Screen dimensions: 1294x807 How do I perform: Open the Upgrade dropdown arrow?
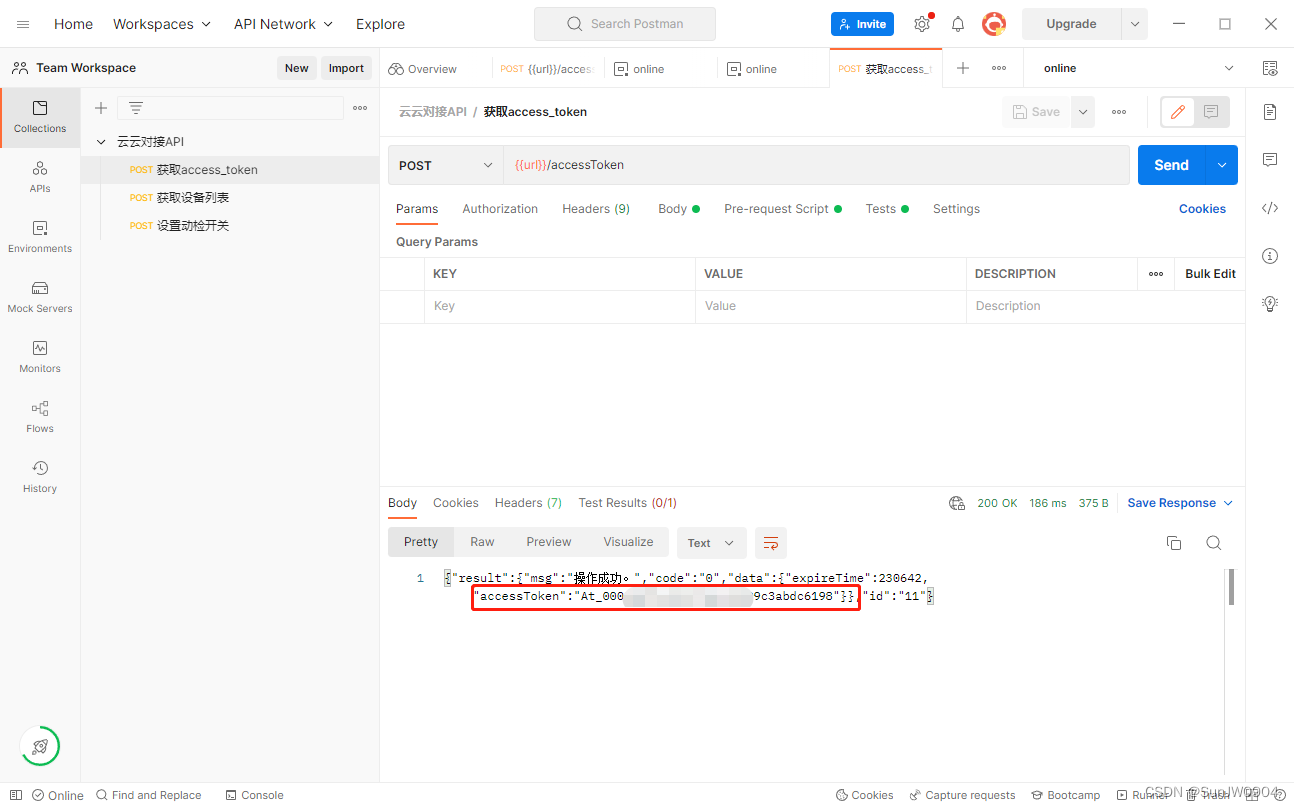point(1134,24)
